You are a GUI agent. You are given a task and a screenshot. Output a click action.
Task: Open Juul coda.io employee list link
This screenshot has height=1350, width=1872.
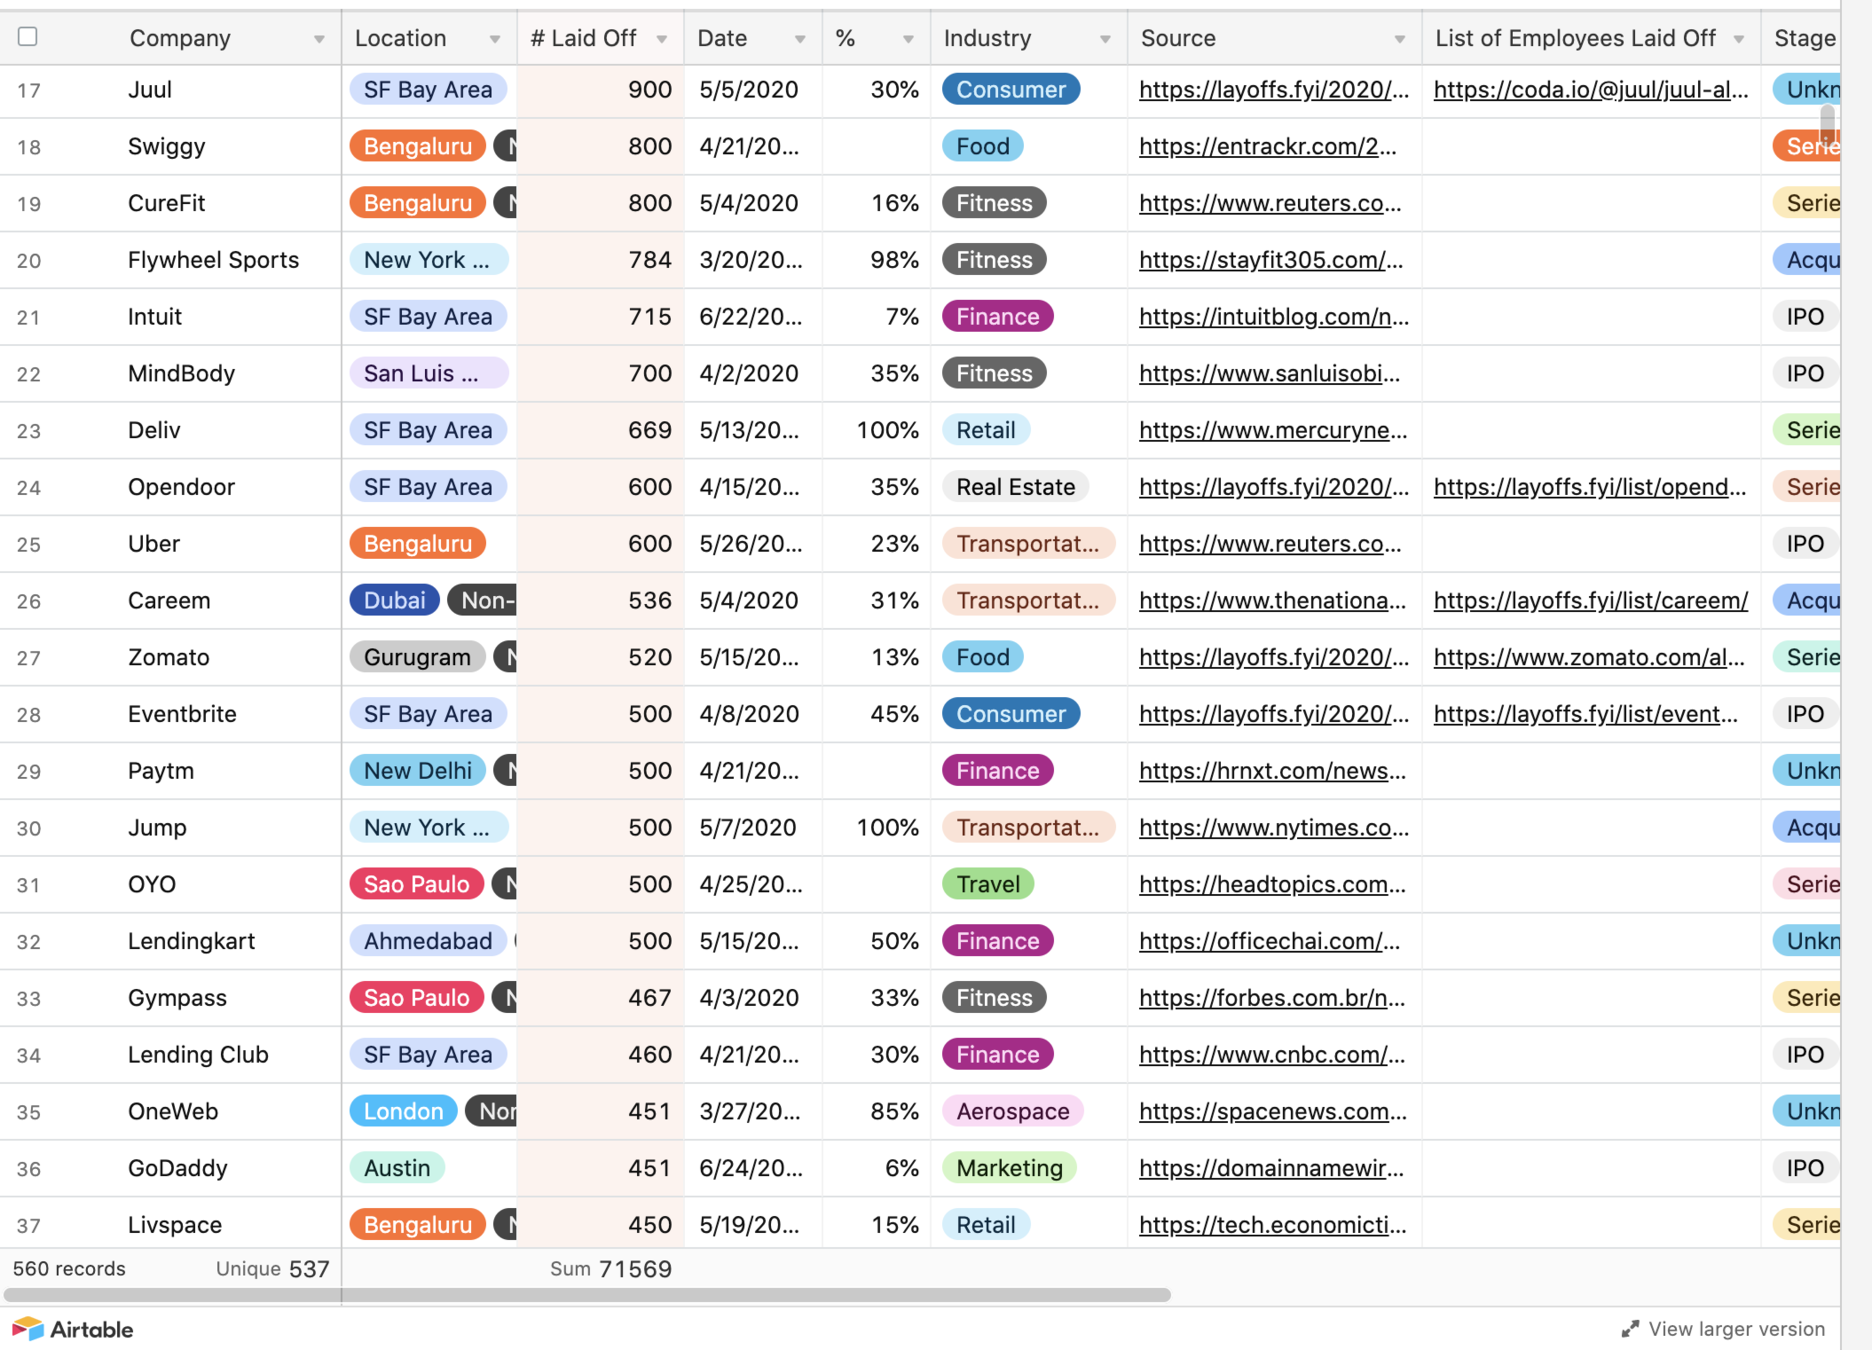1590,90
